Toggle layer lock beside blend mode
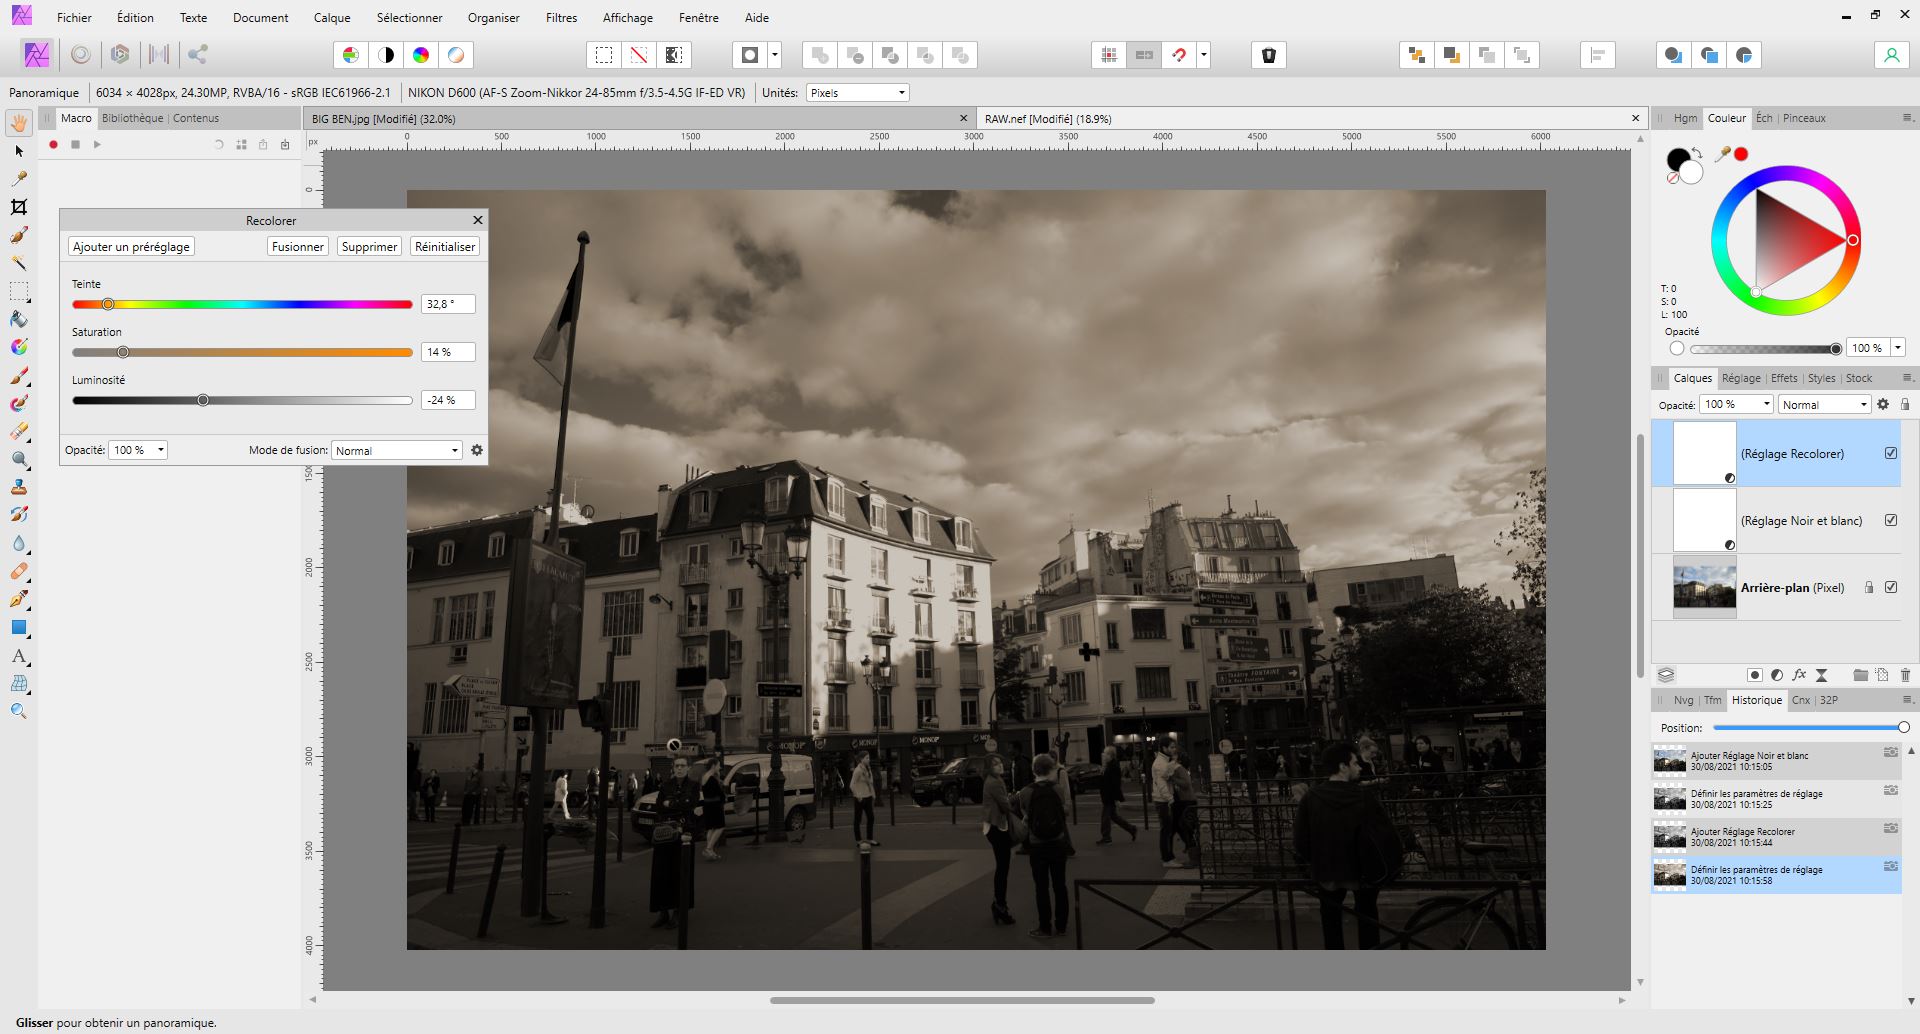 [x=1905, y=404]
